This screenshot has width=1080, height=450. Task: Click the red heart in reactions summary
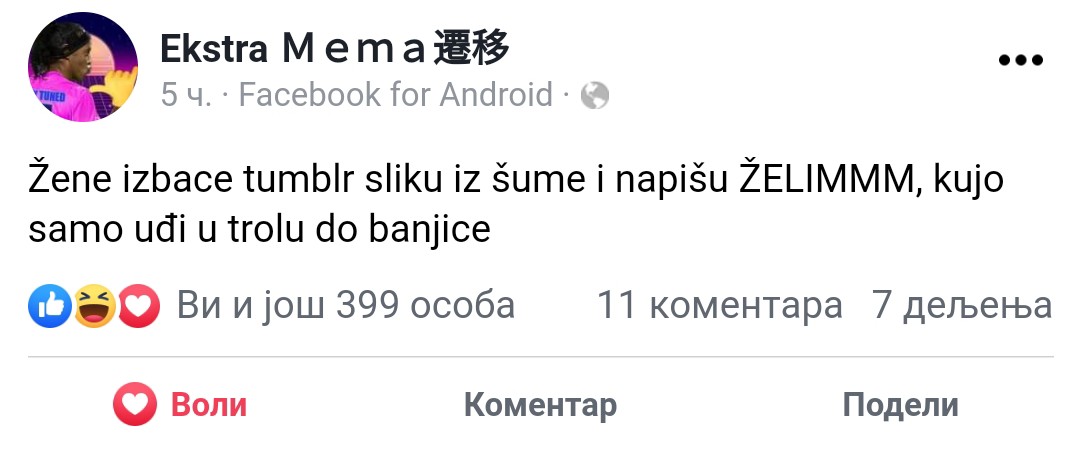click(x=138, y=305)
